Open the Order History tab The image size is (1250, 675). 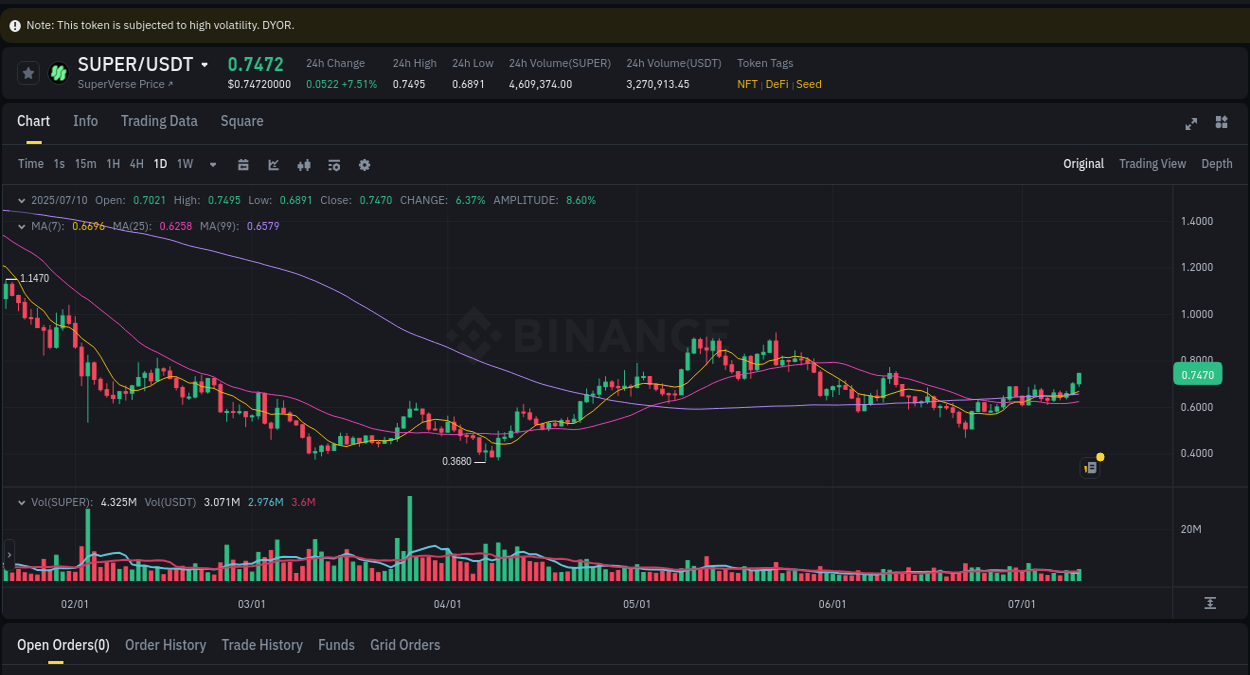click(x=165, y=645)
